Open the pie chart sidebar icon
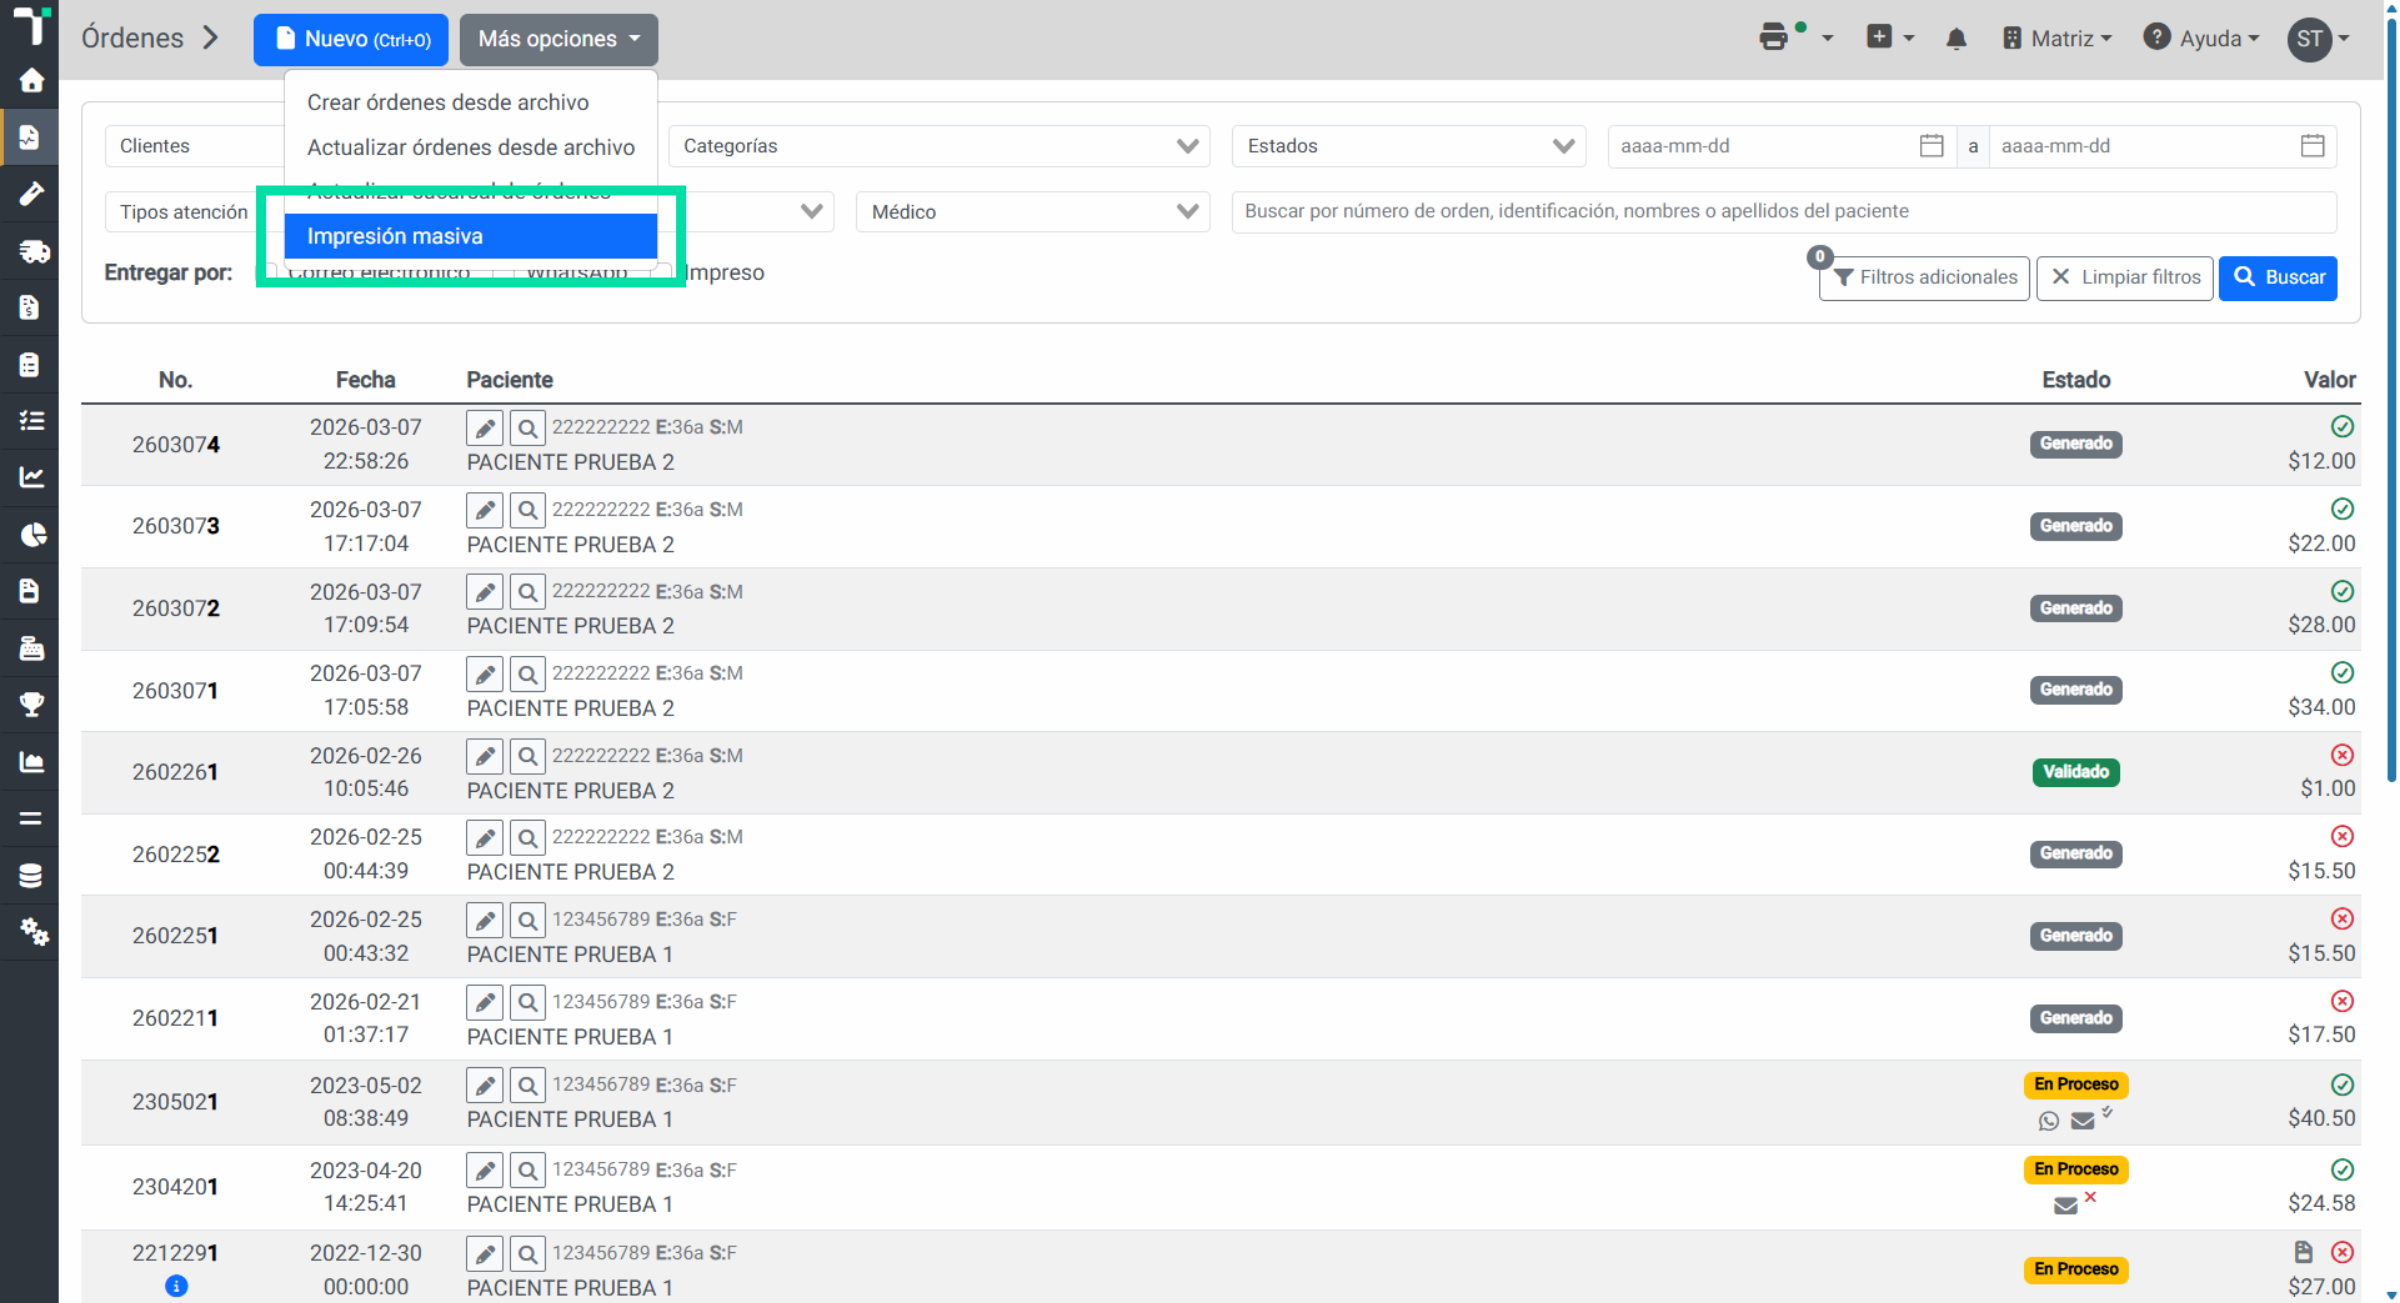The height and width of the screenshot is (1303, 2400). 33,535
